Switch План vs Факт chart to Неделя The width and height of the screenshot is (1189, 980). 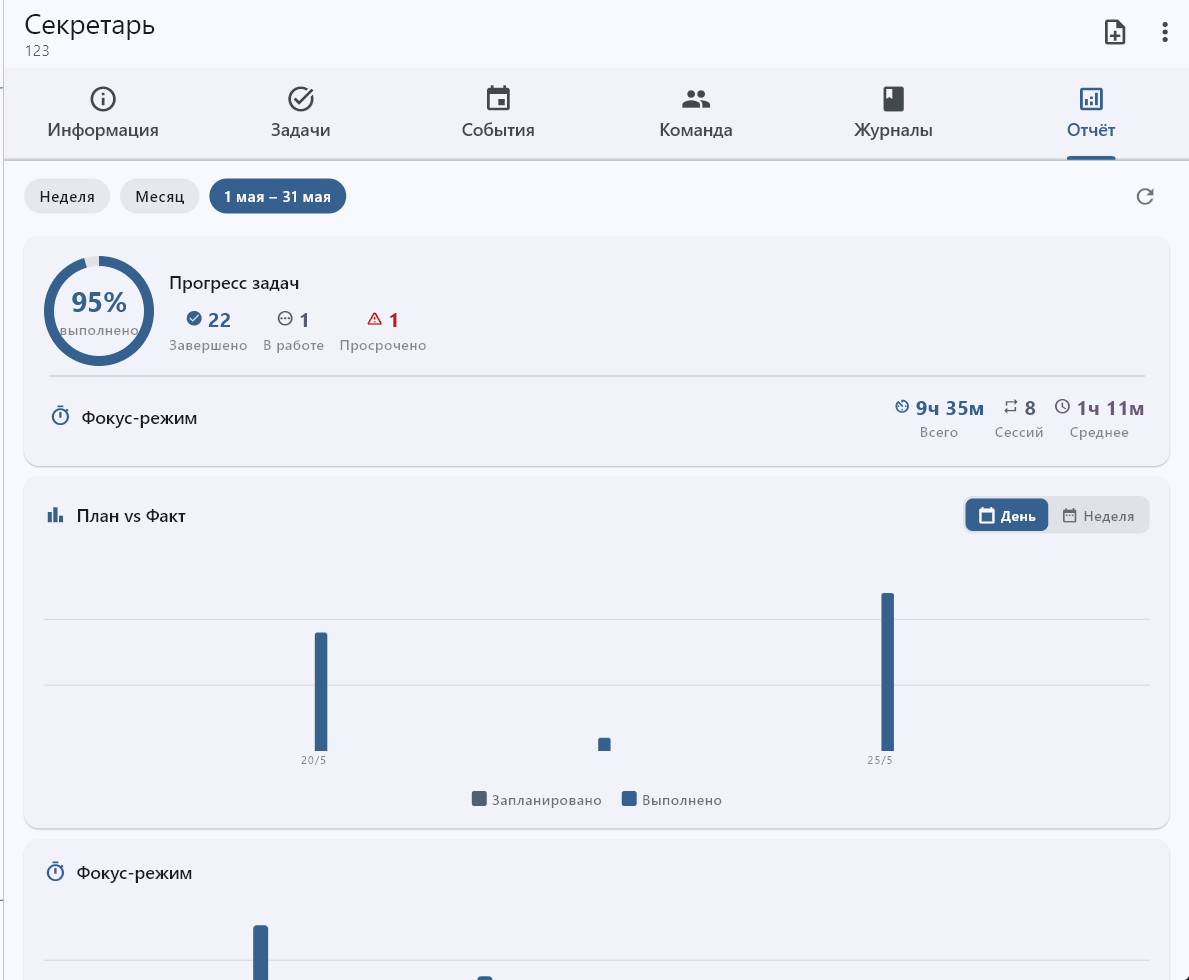(x=1098, y=516)
